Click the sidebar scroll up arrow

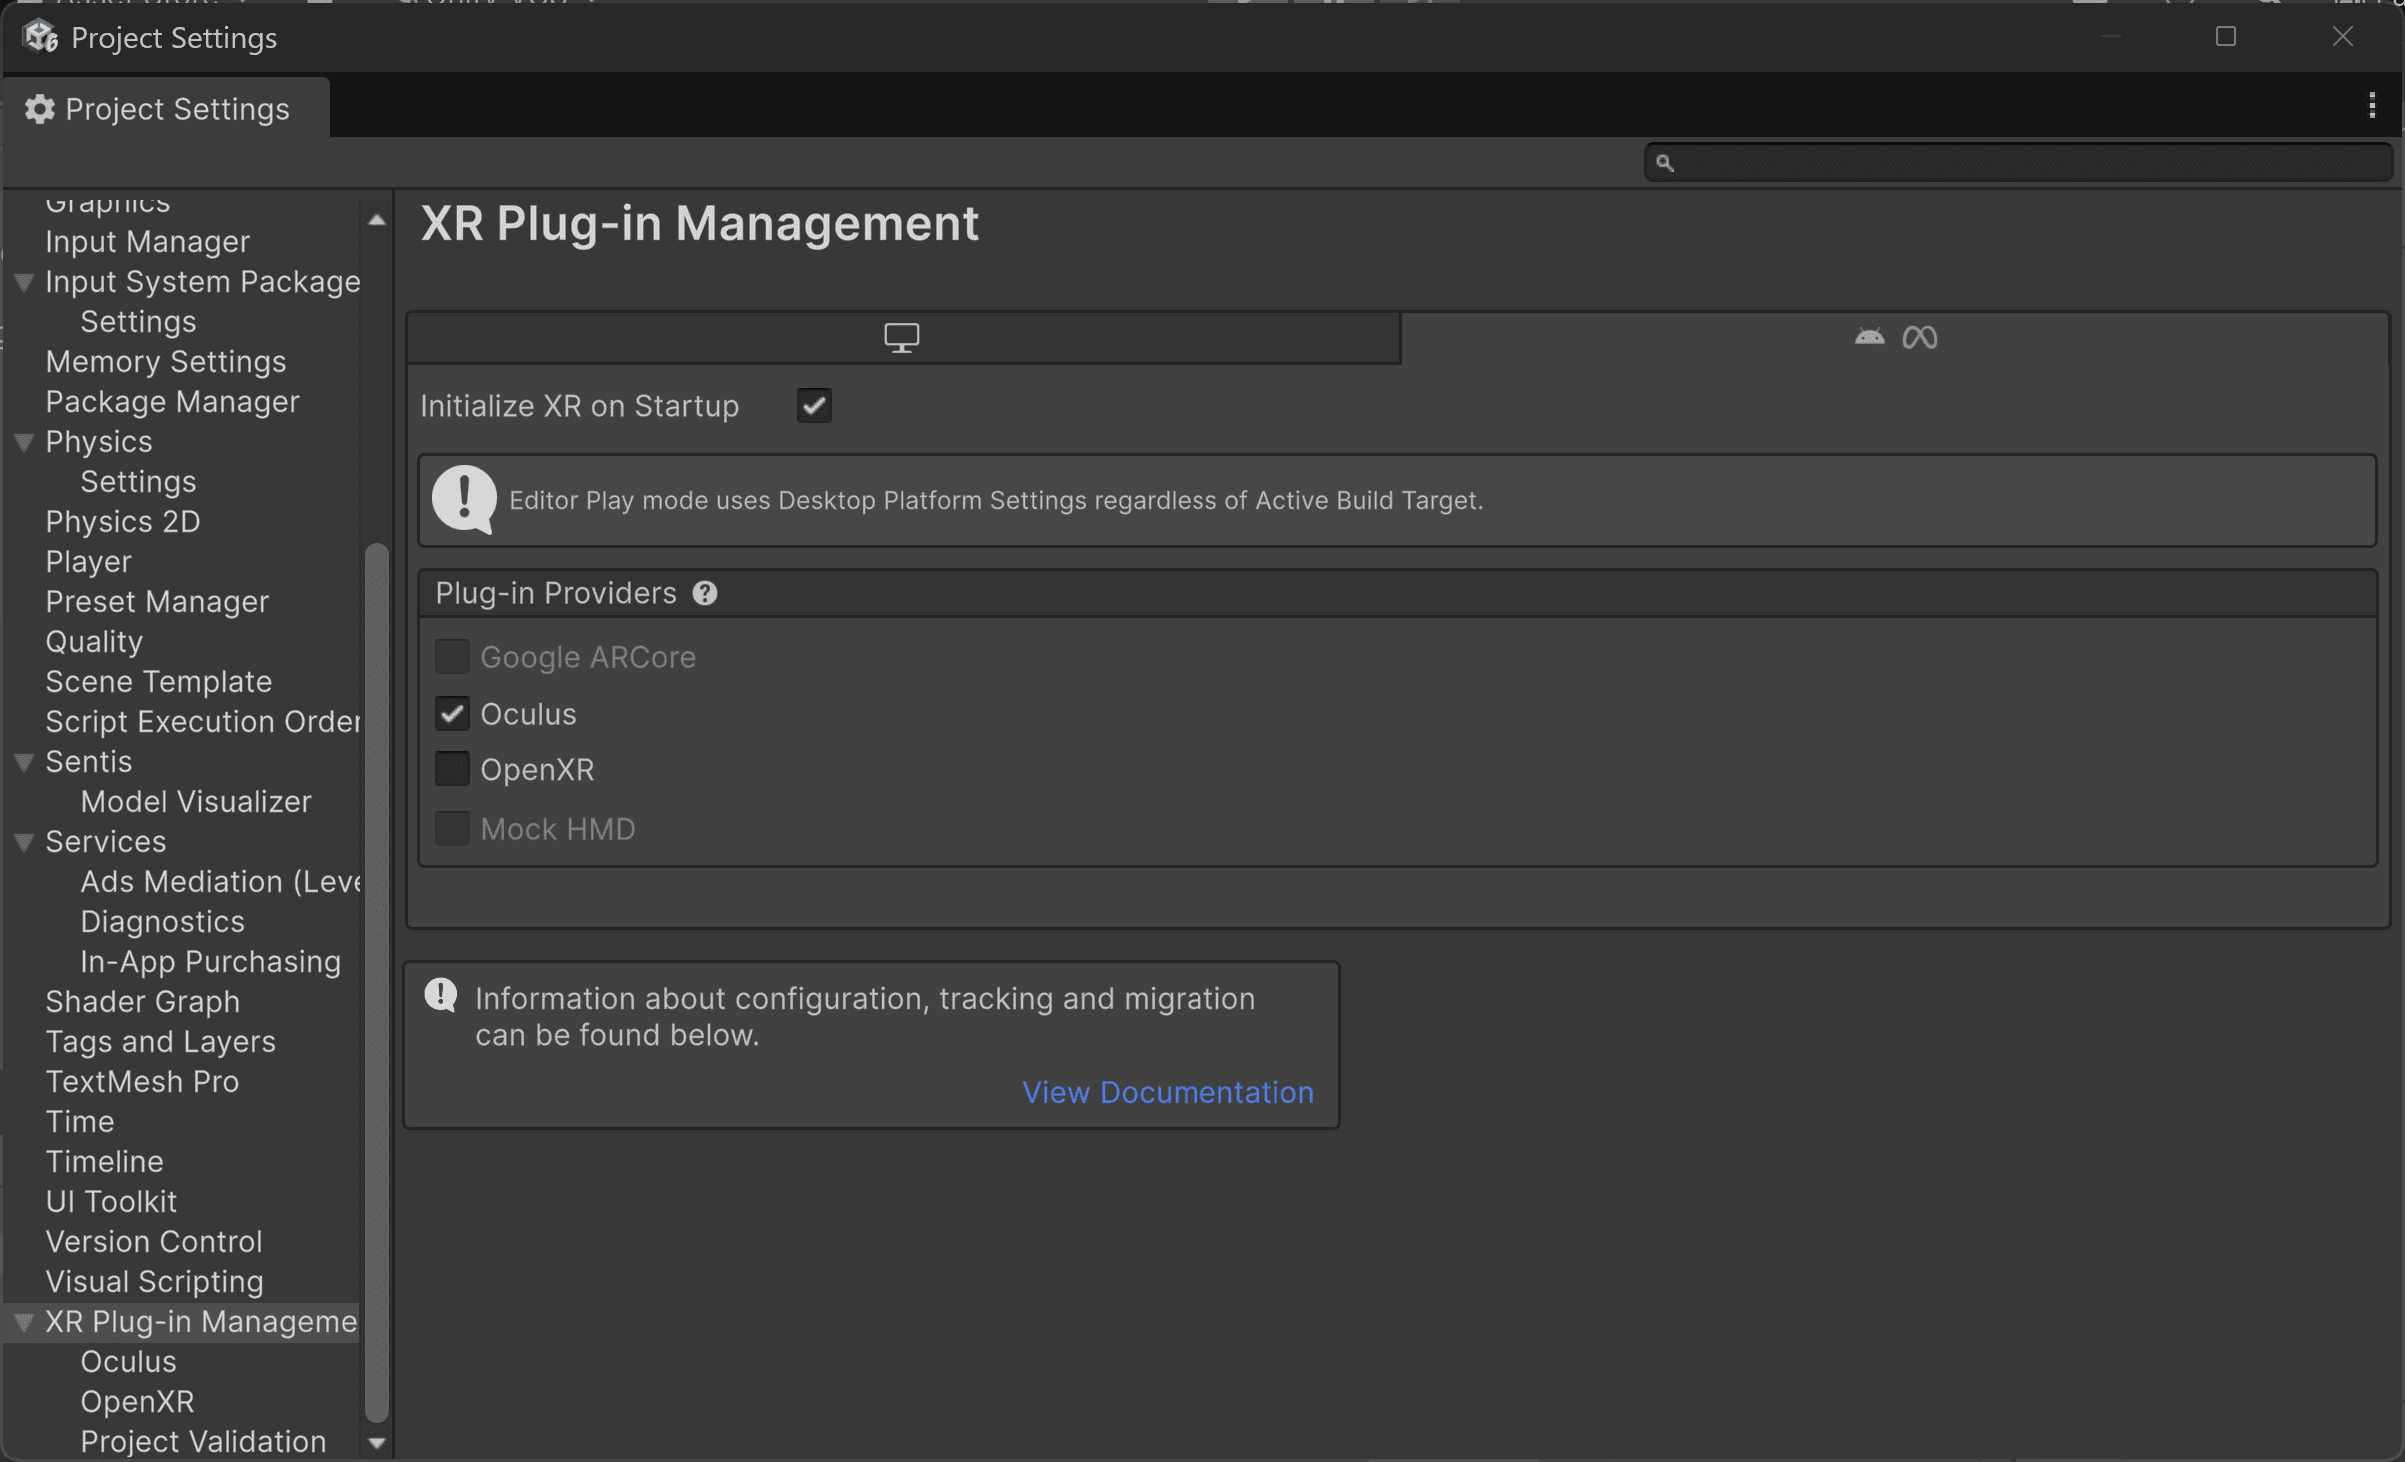click(377, 220)
